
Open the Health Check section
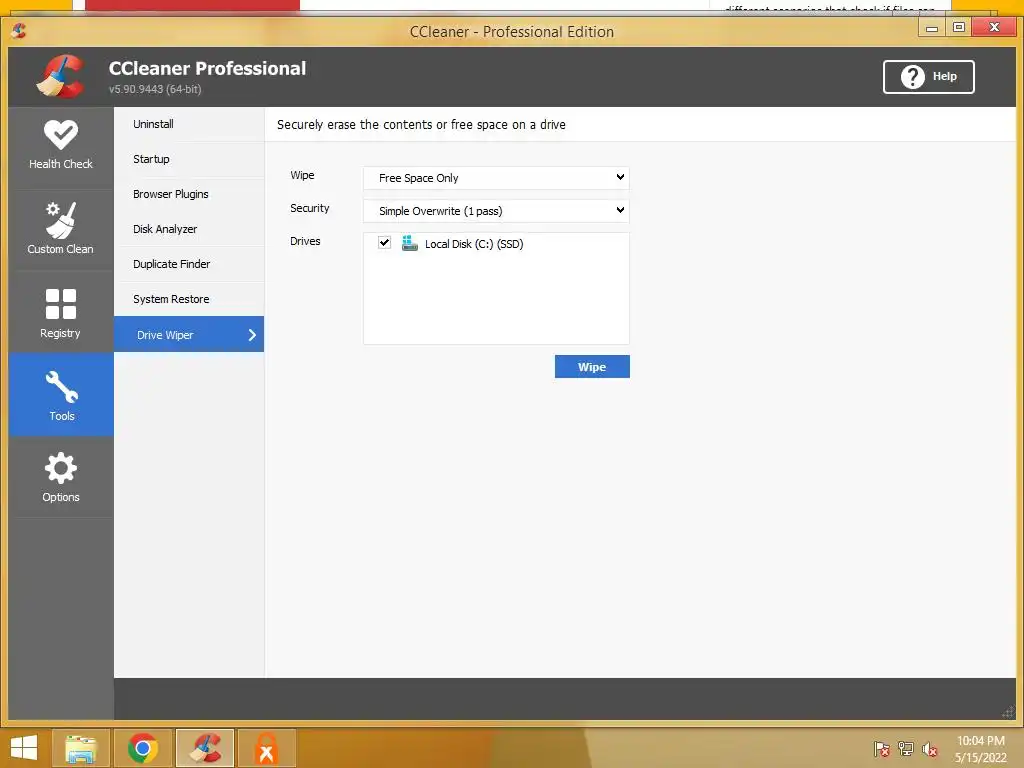point(61,146)
